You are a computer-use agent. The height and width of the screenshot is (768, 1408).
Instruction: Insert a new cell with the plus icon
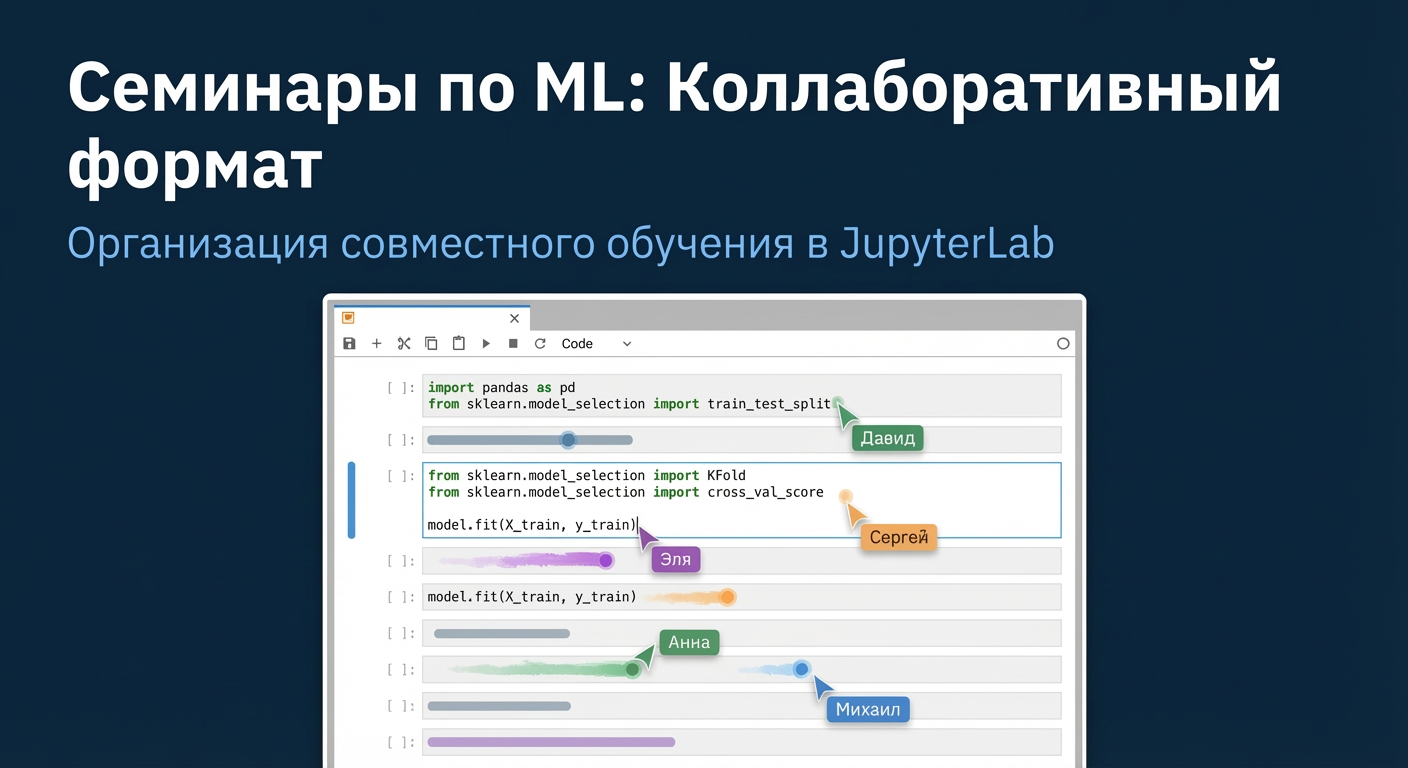[377, 343]
